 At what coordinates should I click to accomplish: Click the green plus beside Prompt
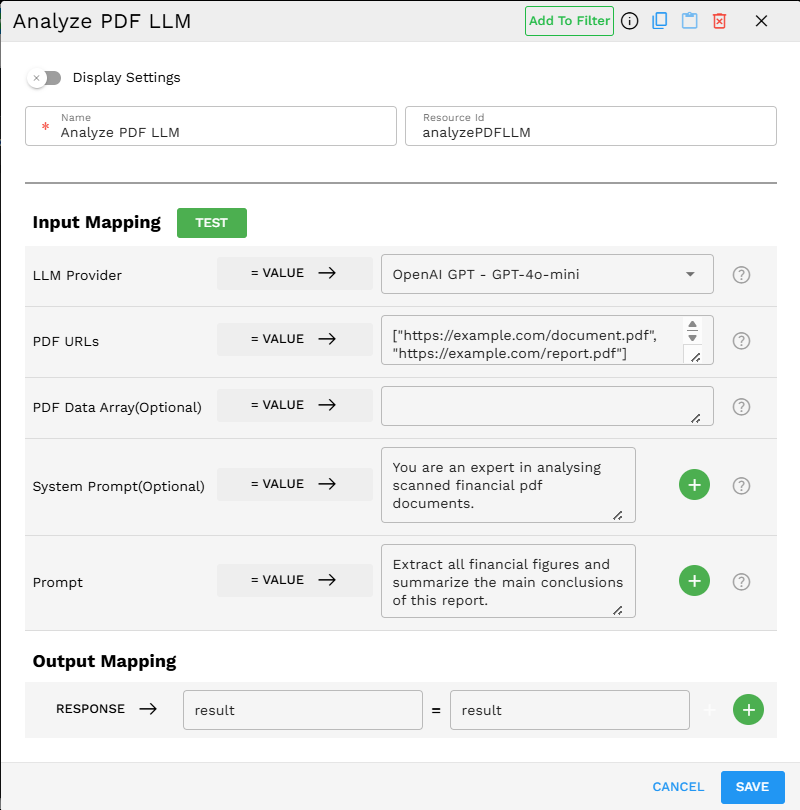click(694, 580)
